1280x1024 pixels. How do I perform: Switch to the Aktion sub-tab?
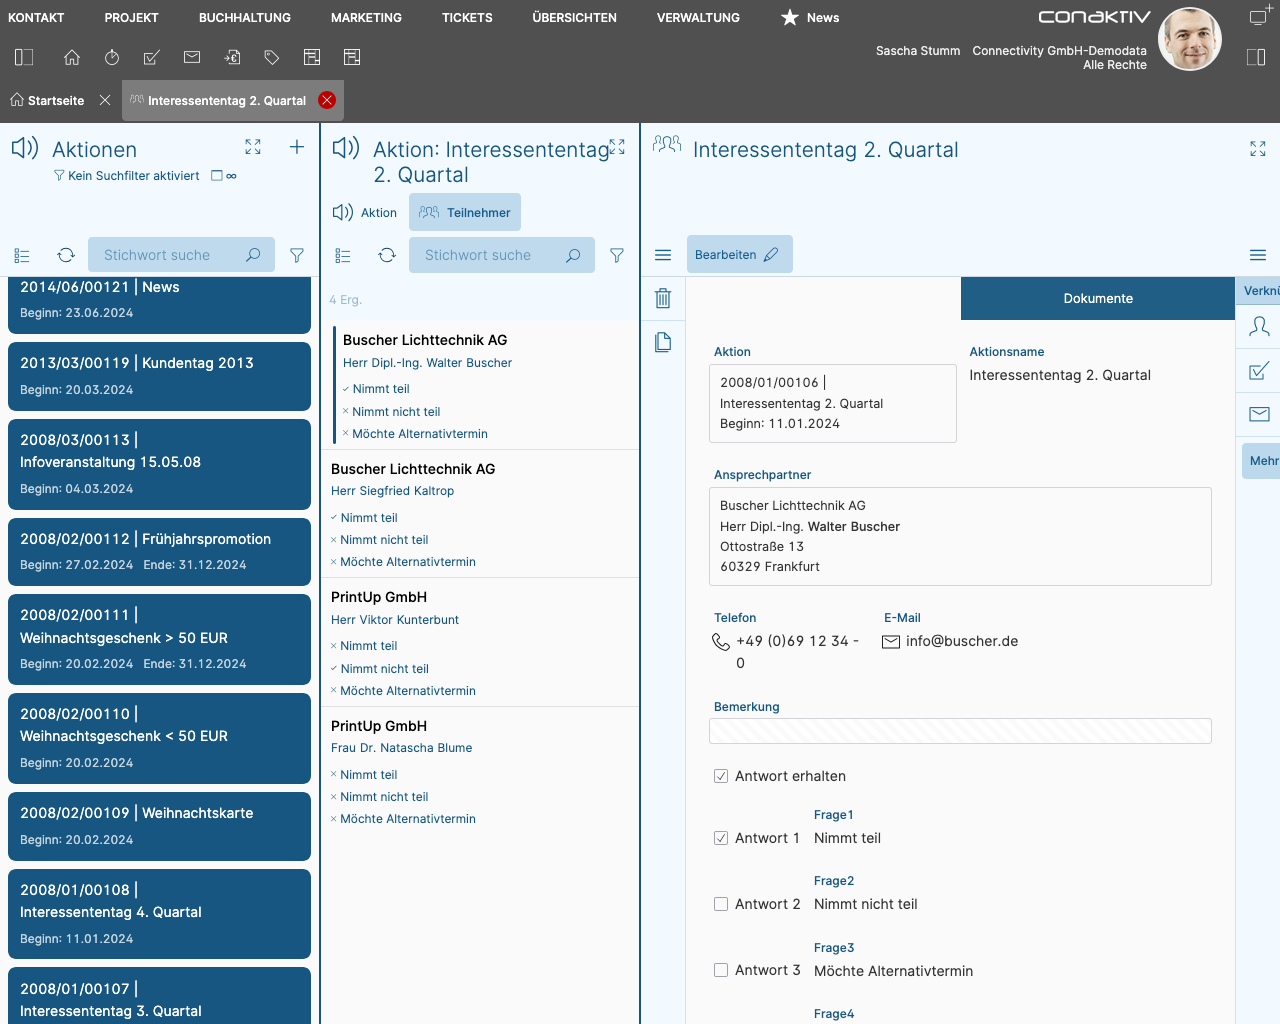click(x=365, y=212)
